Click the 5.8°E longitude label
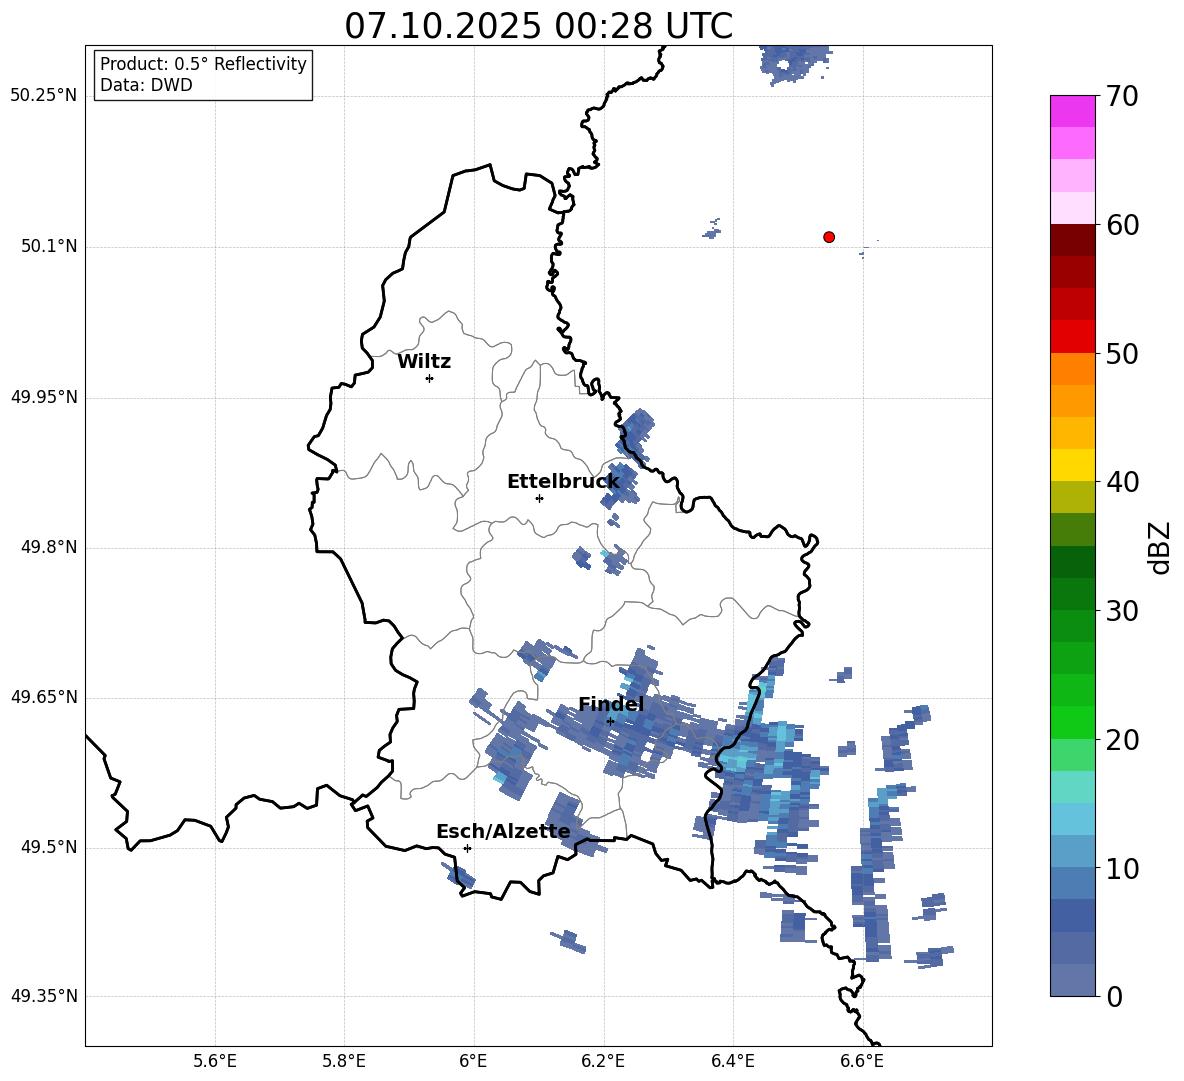The image size is (1184, 1081). click(344, 1061)
